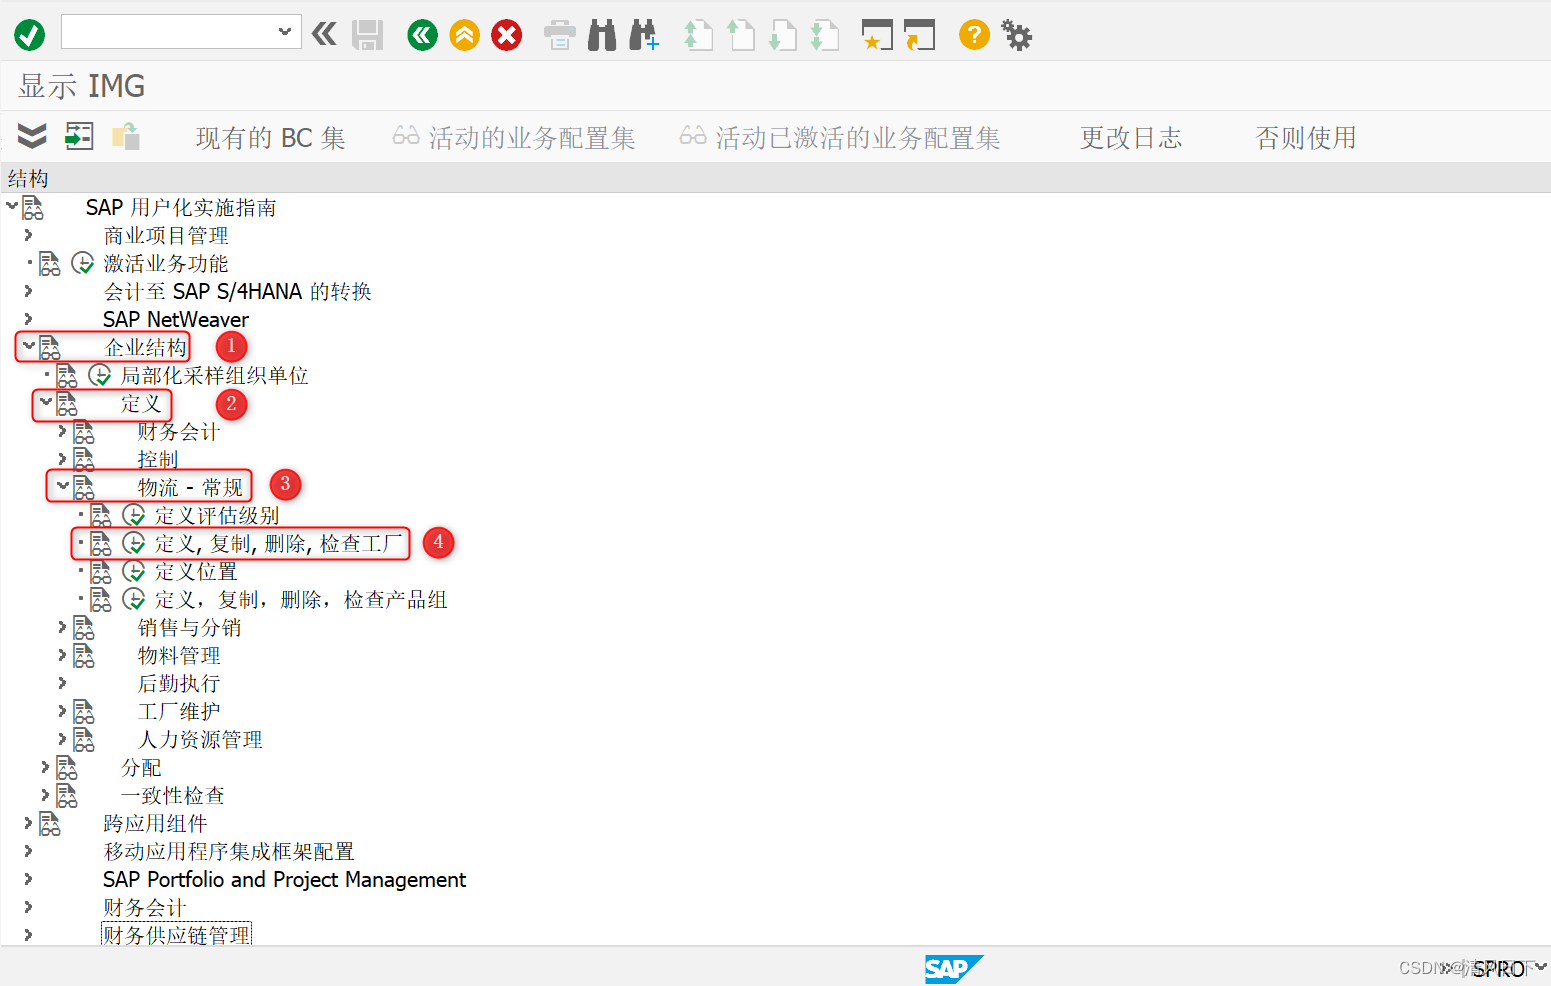Click the 现有的 BC 集 button

[x=269, y=137]
